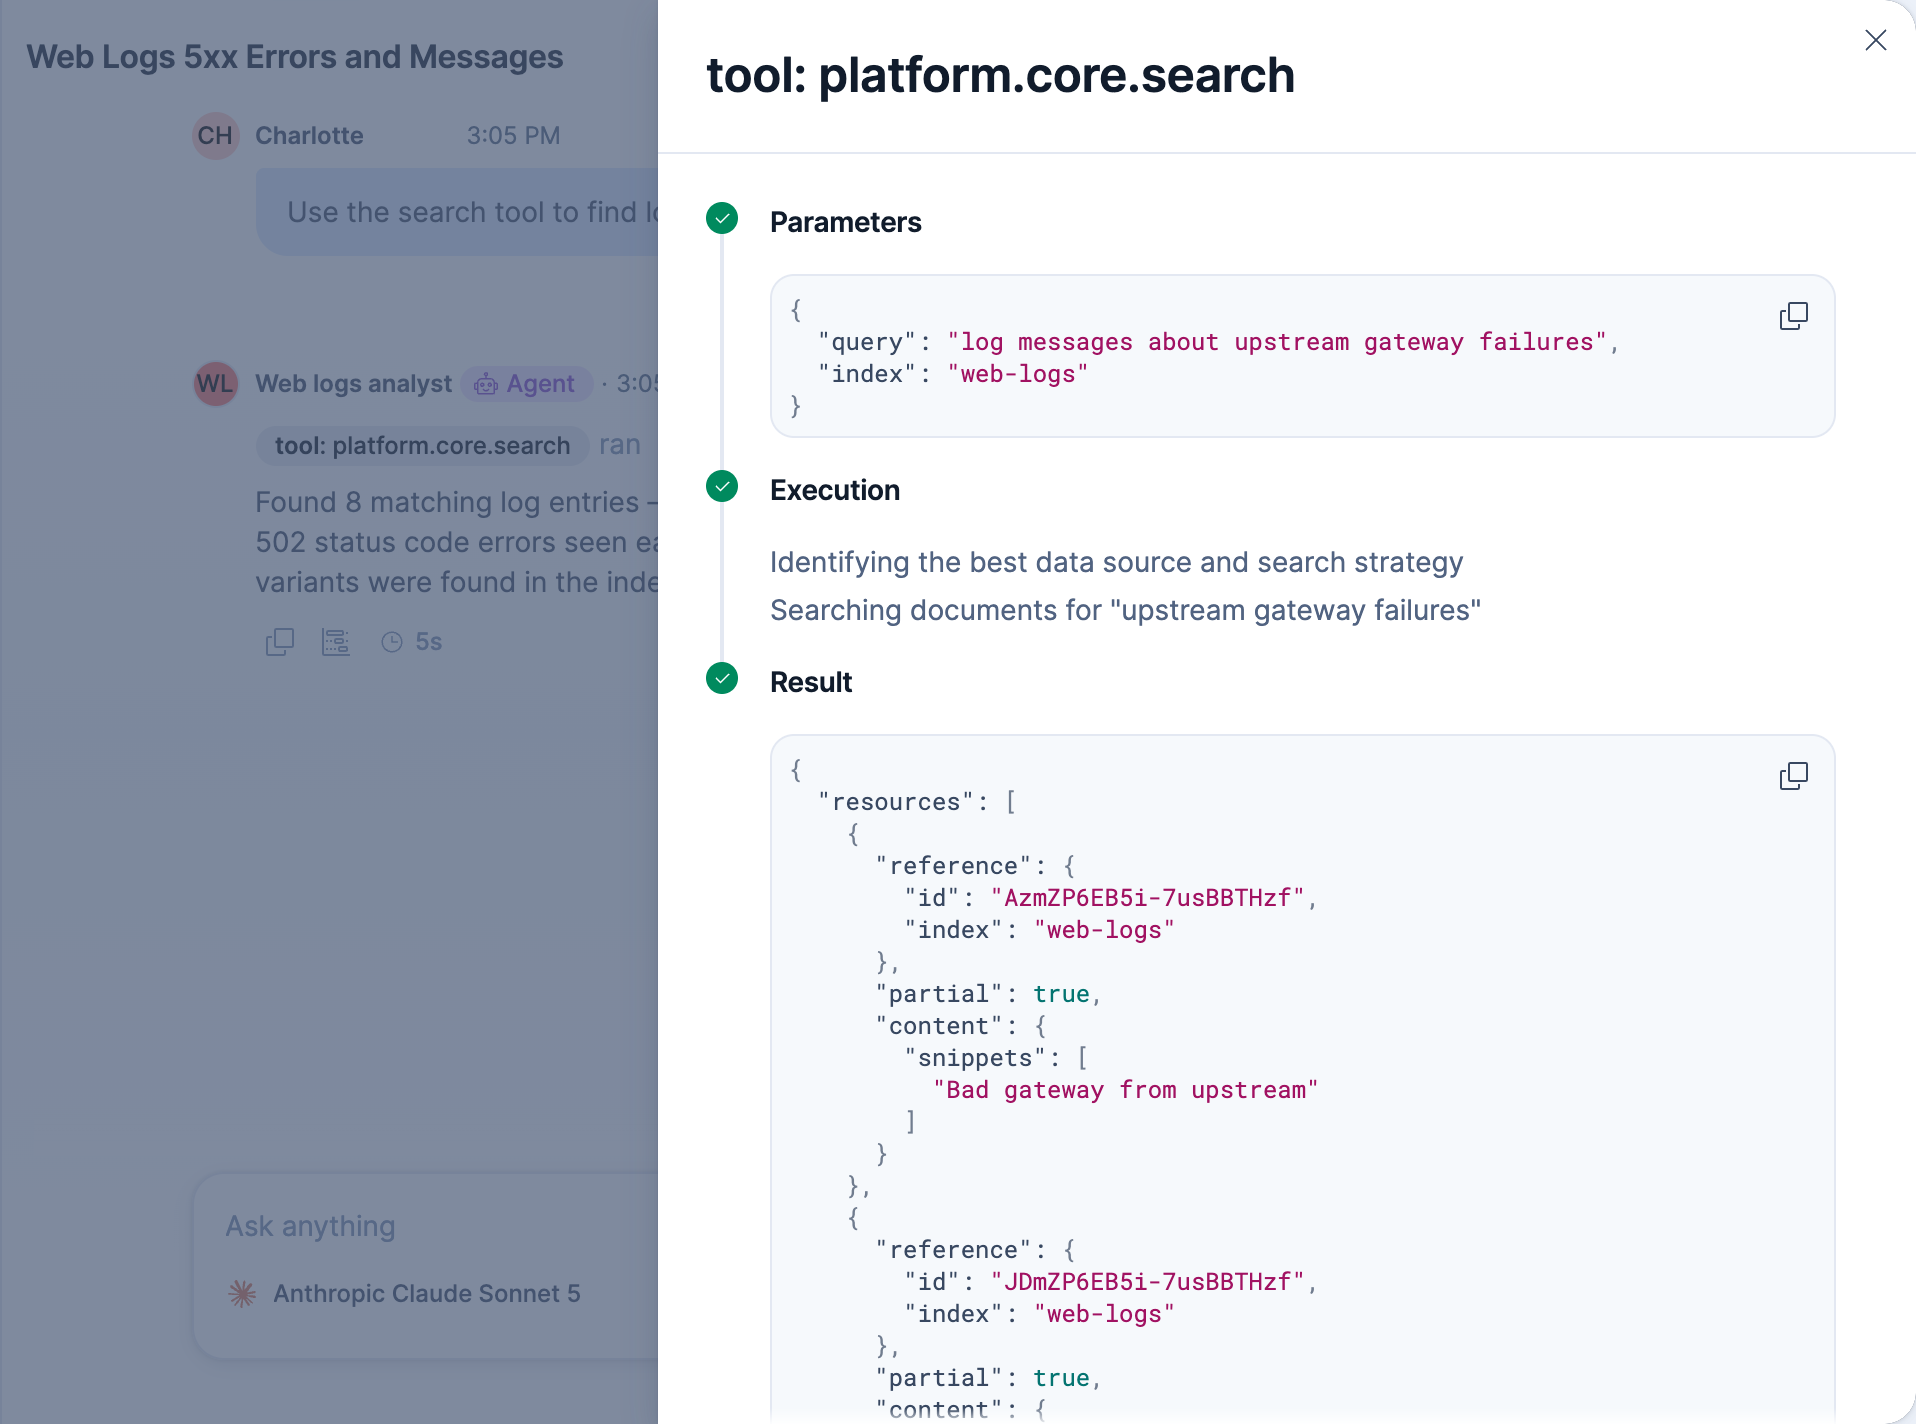The height and width of the screenshot is (1424, 1916).
Task: Click the snippet "Bad gateway from upstream"
Action: click(x=1125, y=1090)
